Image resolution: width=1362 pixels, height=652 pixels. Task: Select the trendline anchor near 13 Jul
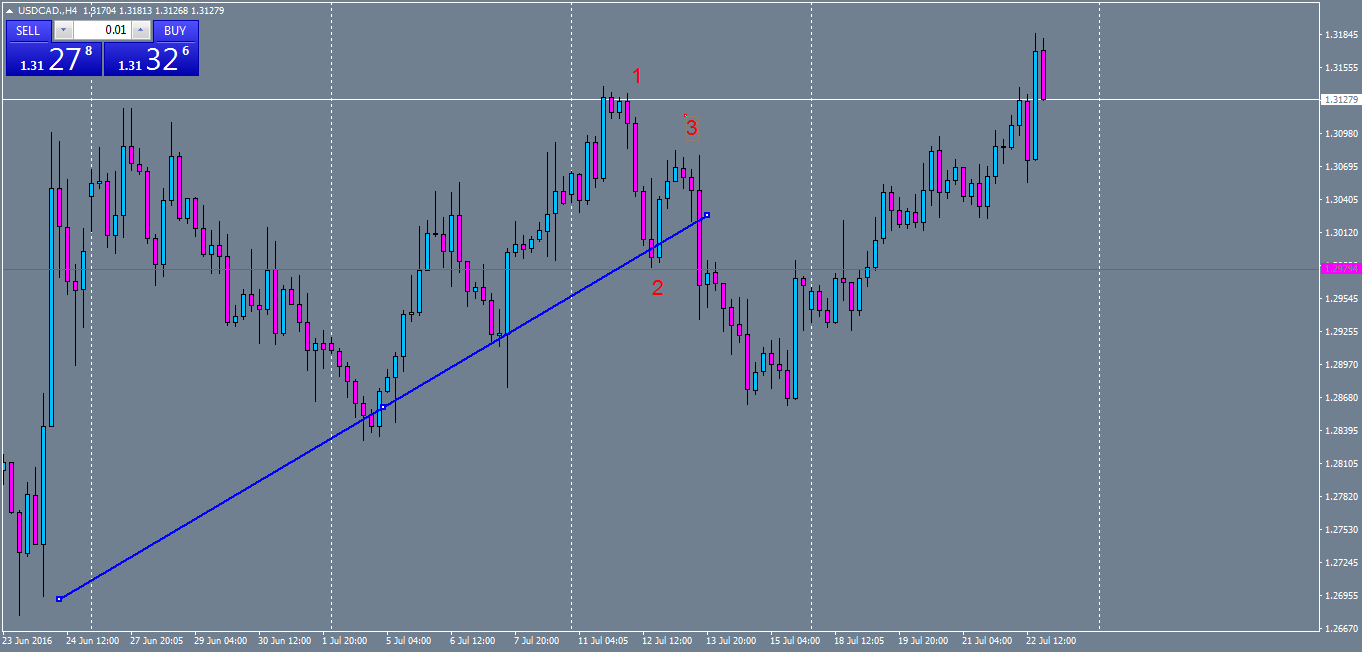click(x=705, y=214)
